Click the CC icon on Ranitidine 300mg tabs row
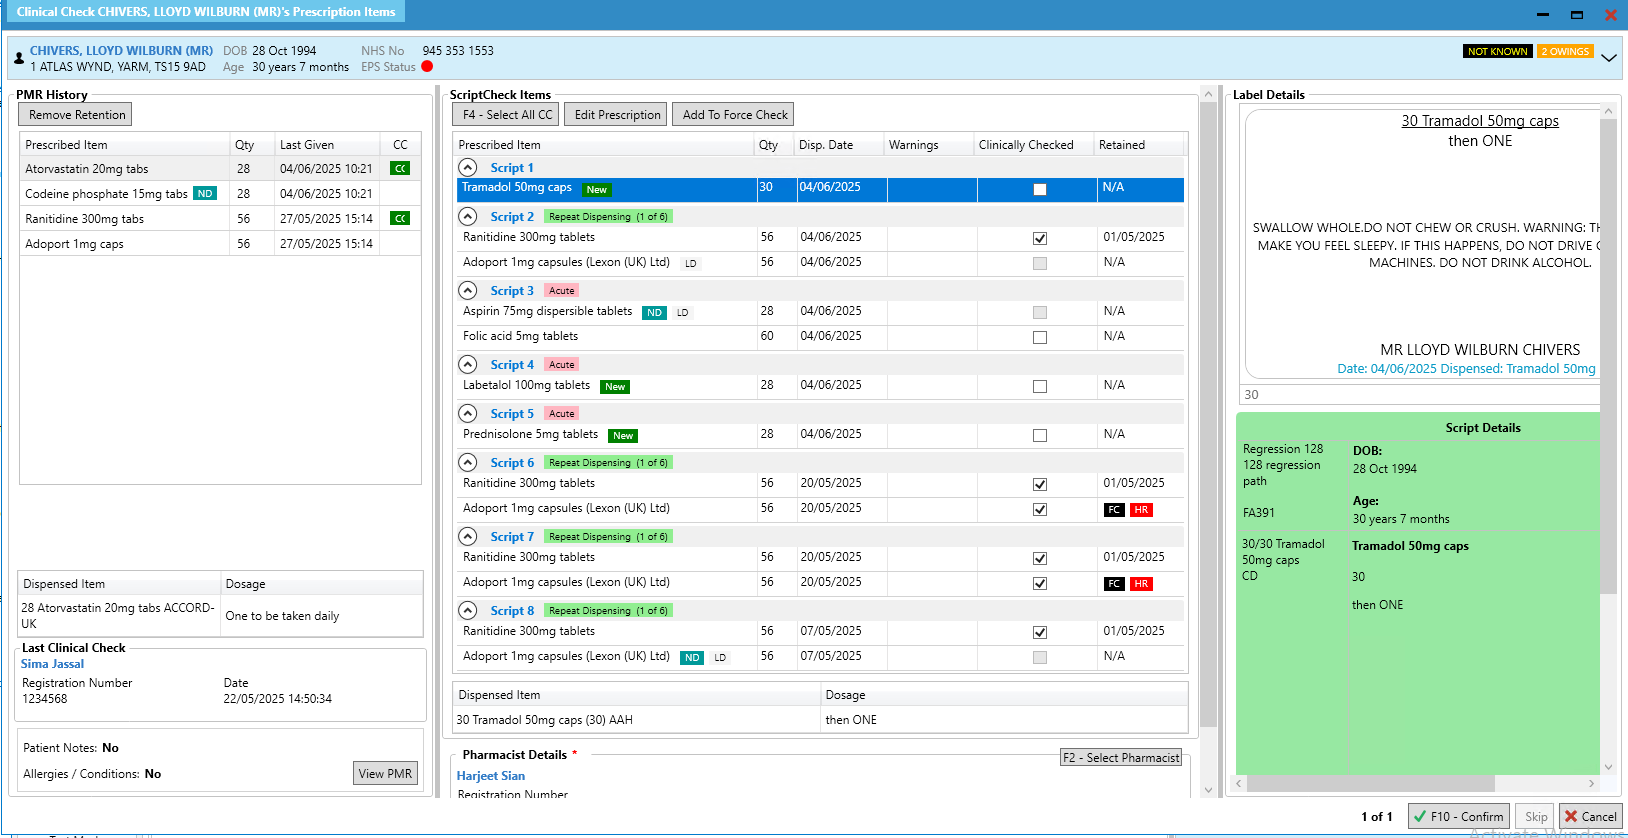This screenshot has height=838, width=1628. click(x=400, y=218)
